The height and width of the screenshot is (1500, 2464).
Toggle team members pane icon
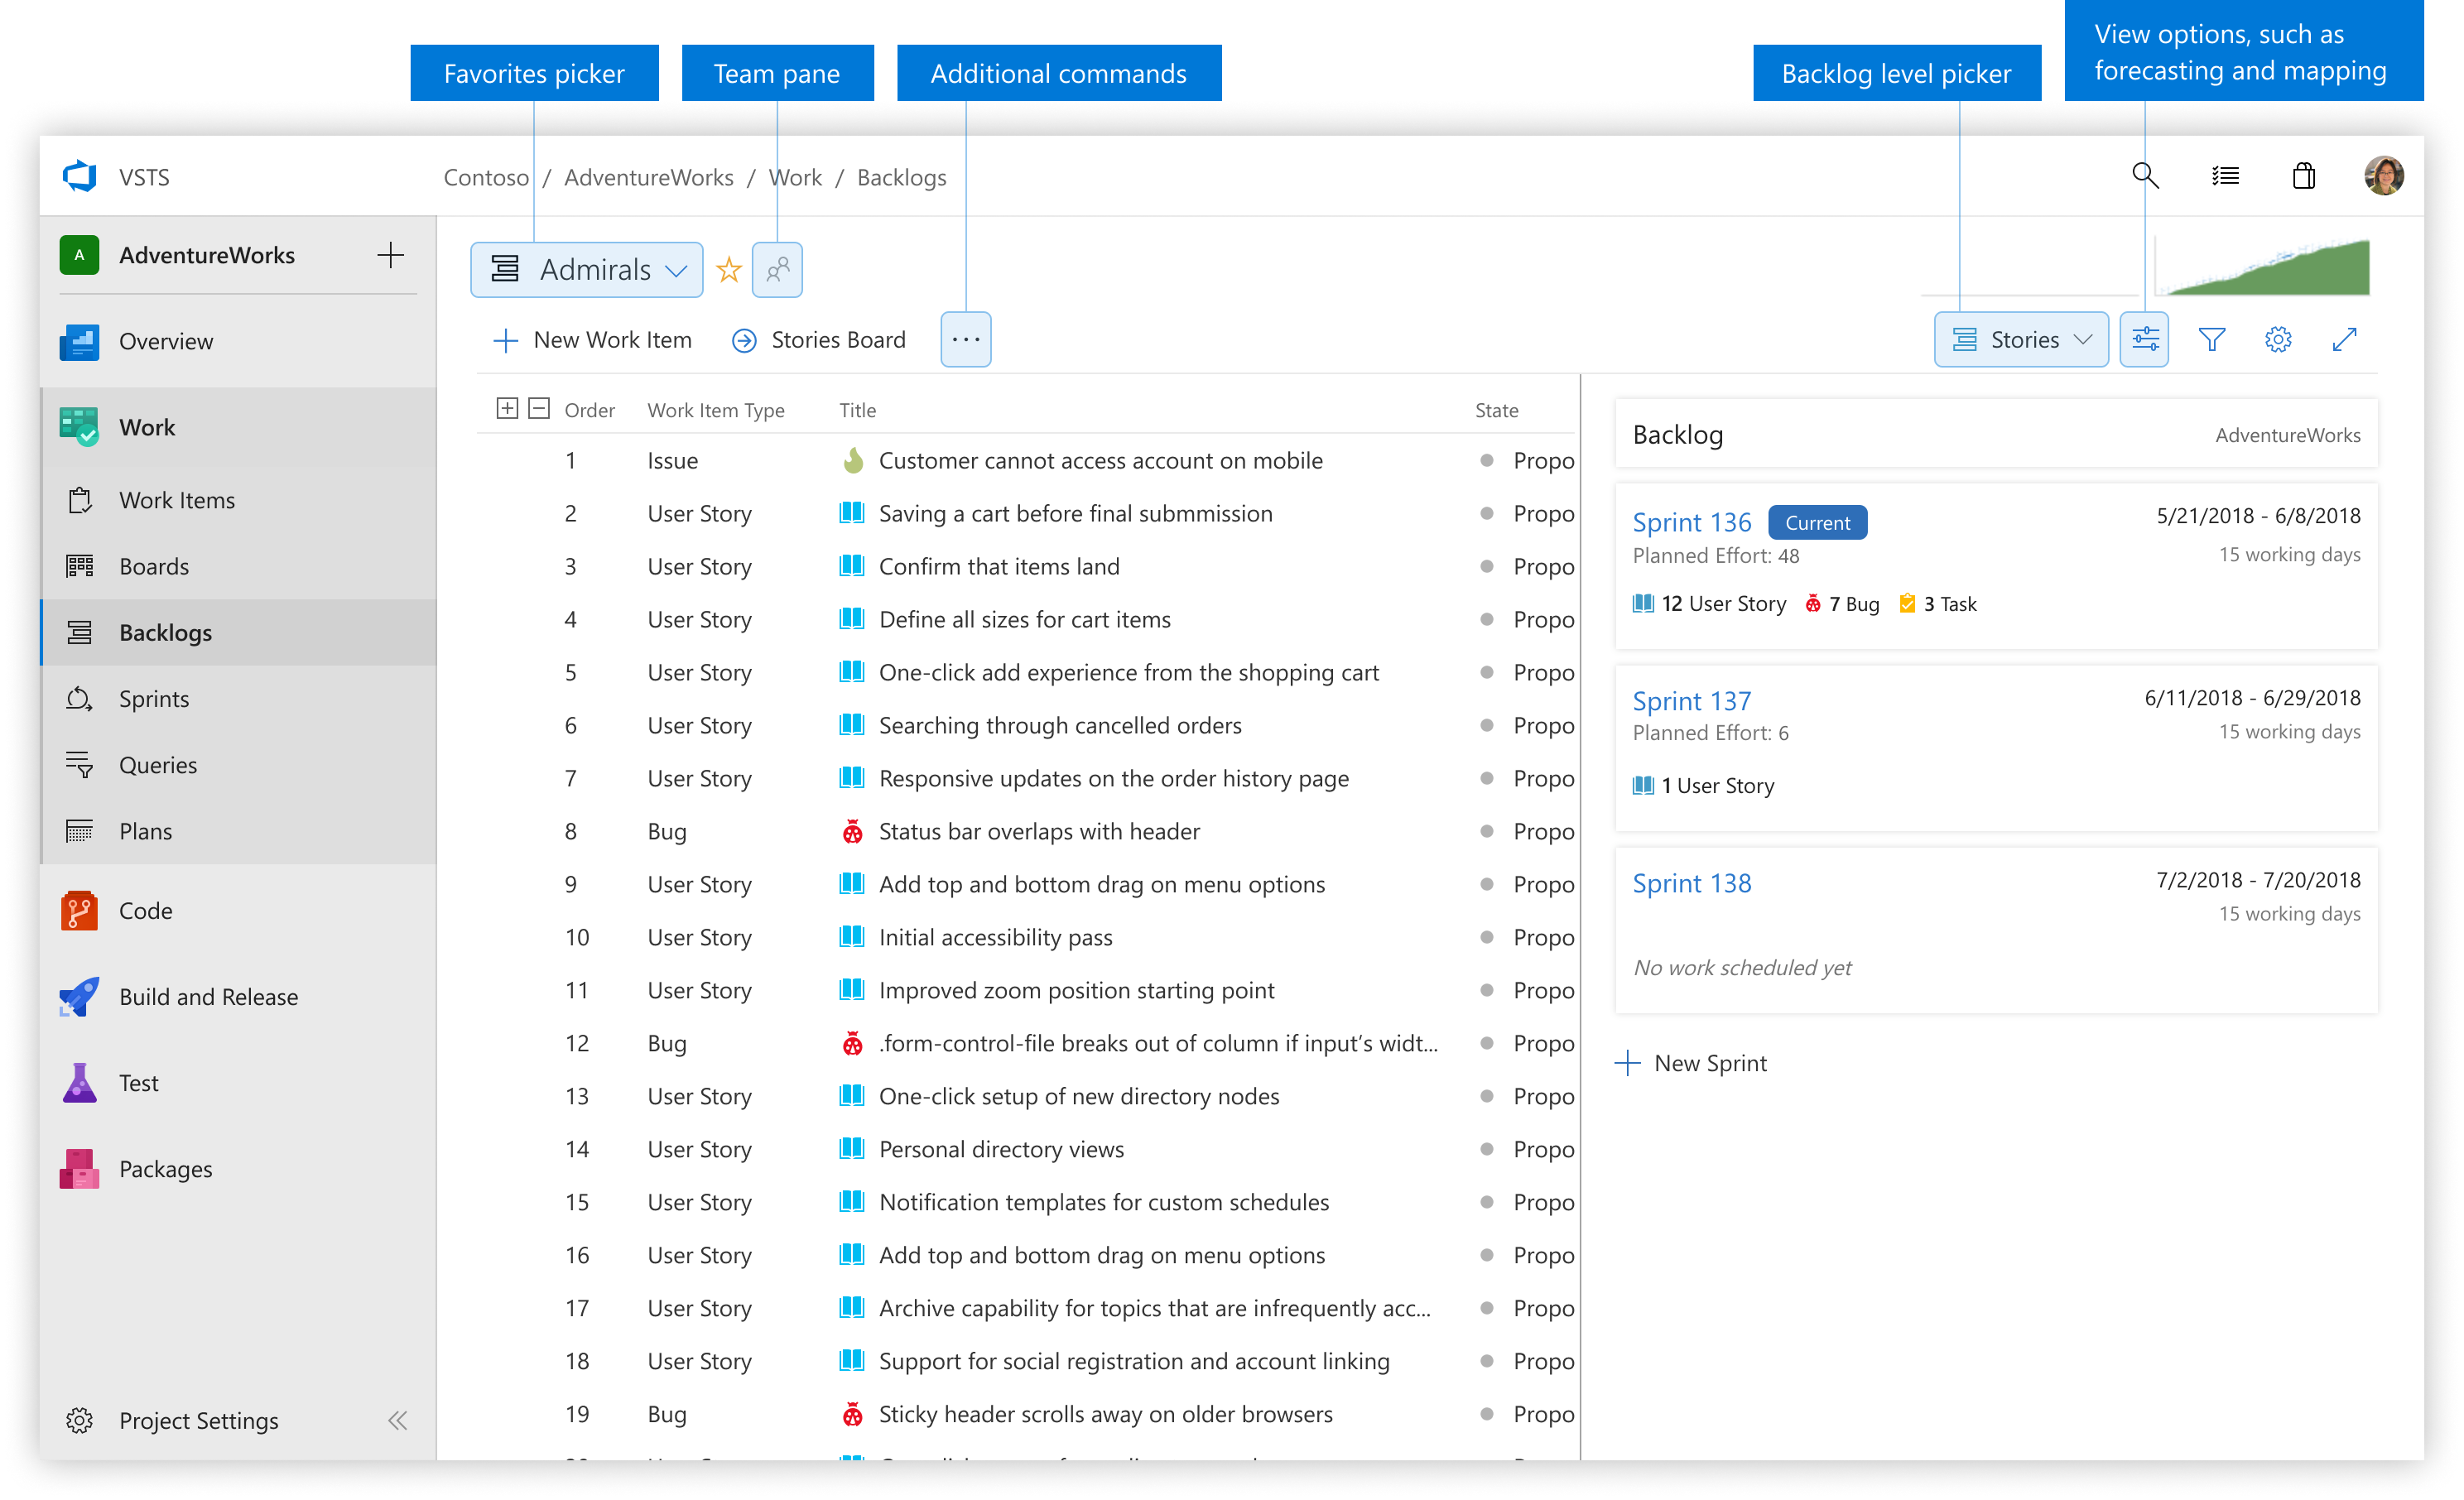coord(776,269)
